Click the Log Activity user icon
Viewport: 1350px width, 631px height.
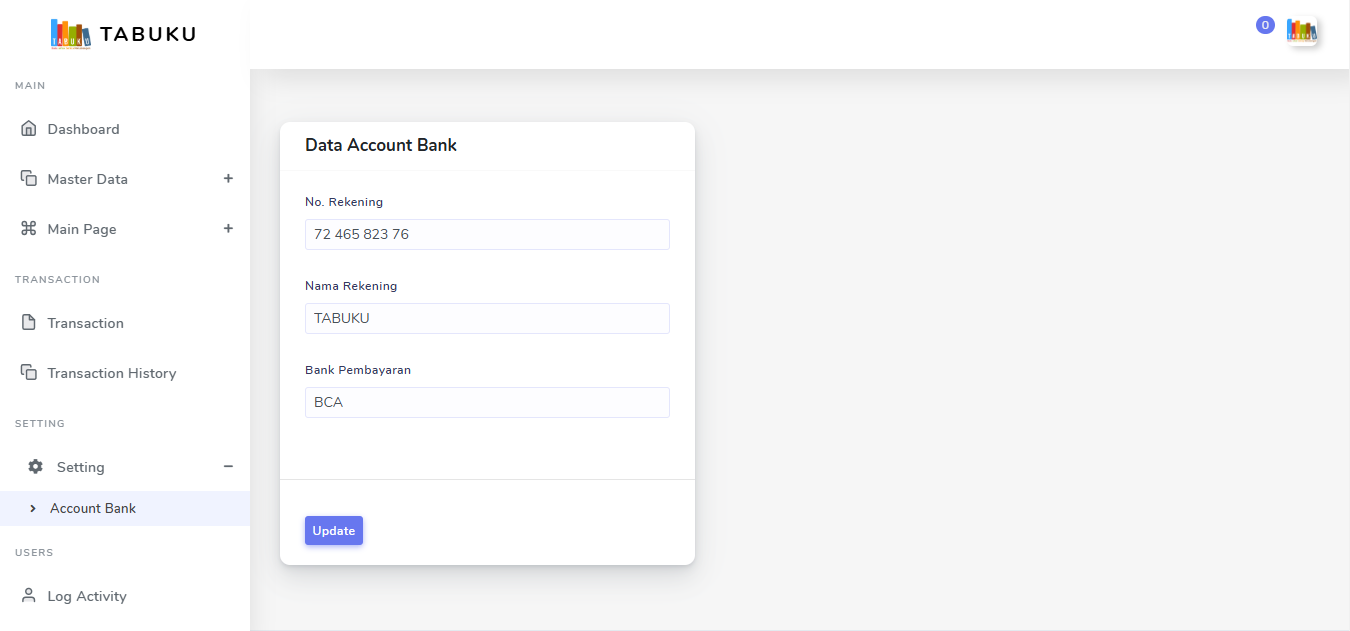(x=28, y=596)
